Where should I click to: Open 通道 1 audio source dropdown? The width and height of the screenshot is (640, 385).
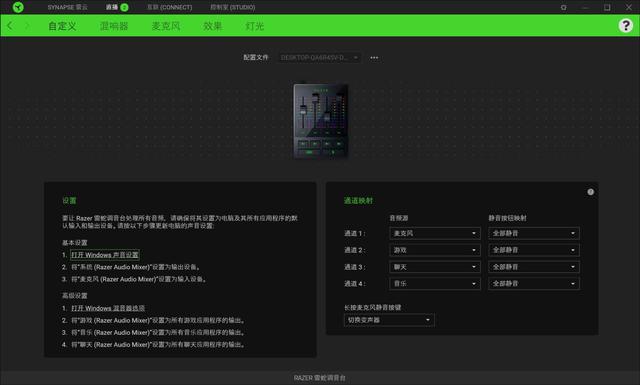pos(435,233)
